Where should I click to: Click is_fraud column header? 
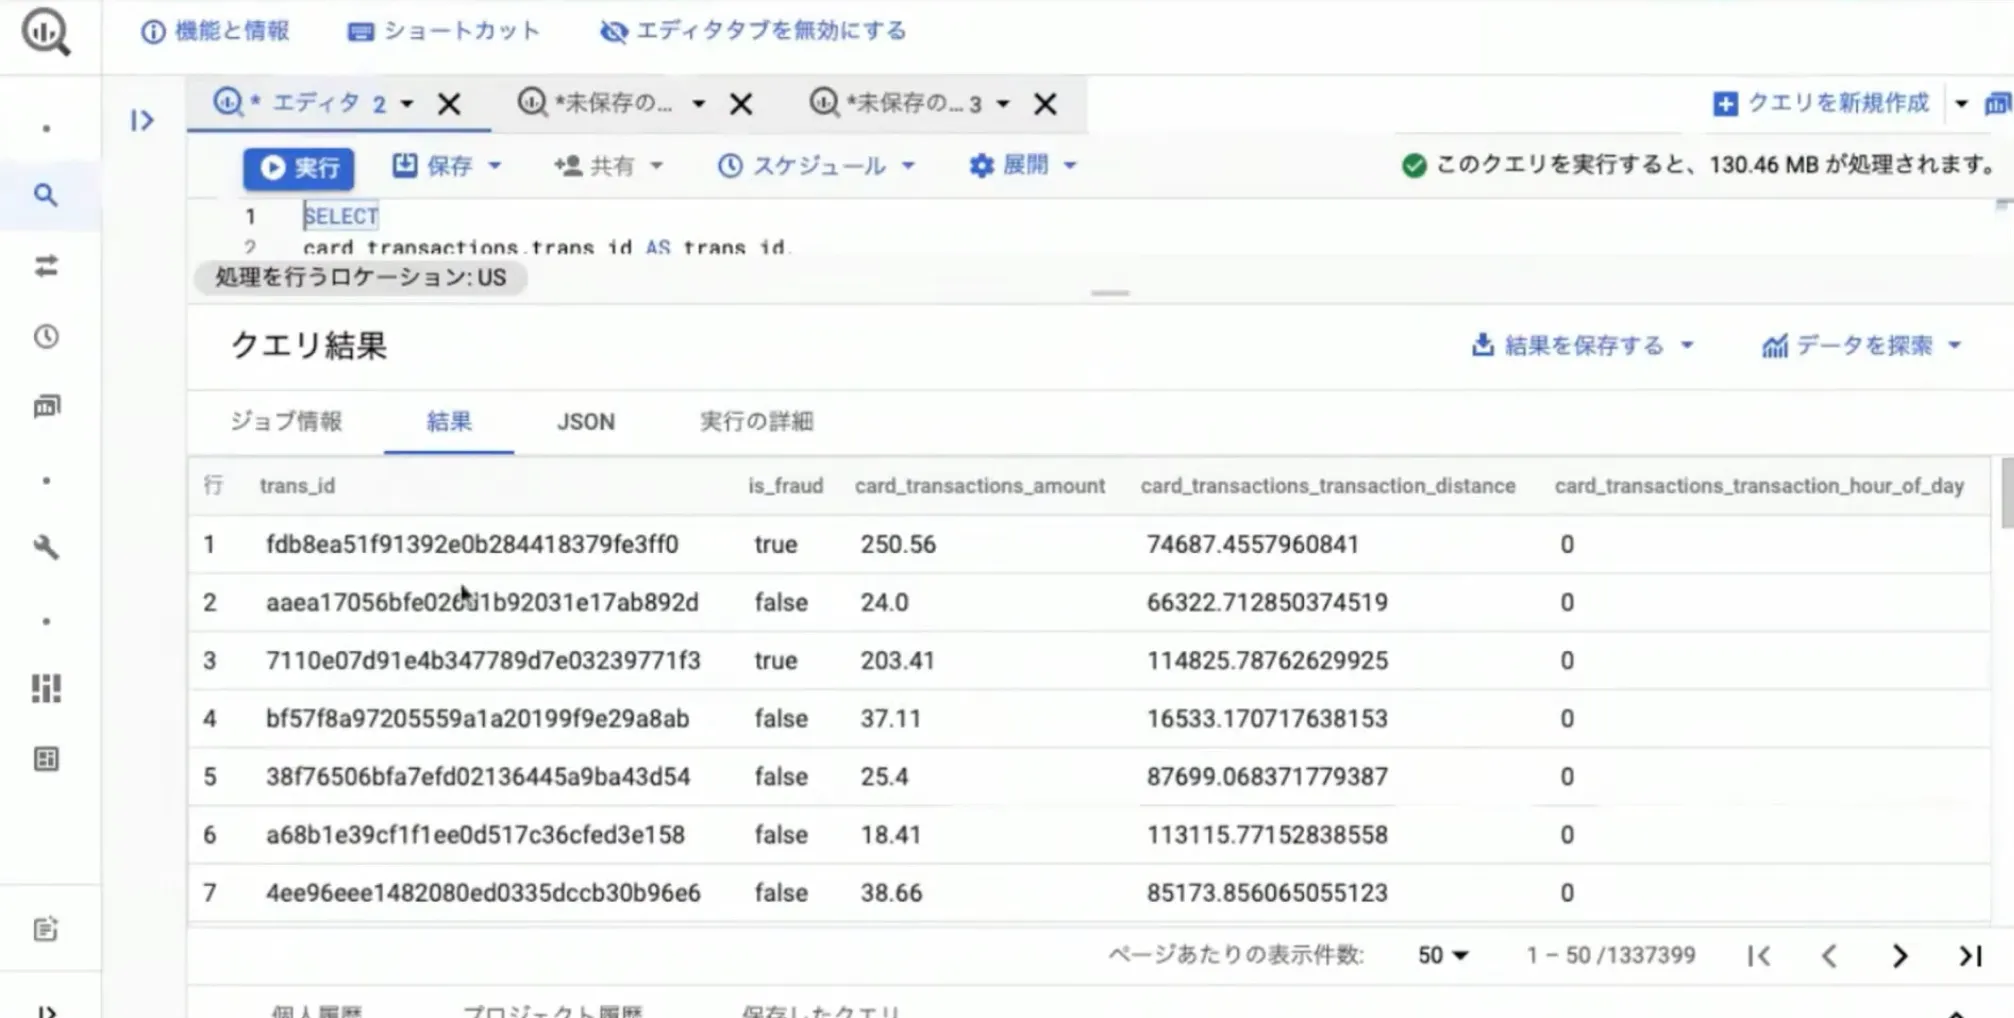coord(786,486)
